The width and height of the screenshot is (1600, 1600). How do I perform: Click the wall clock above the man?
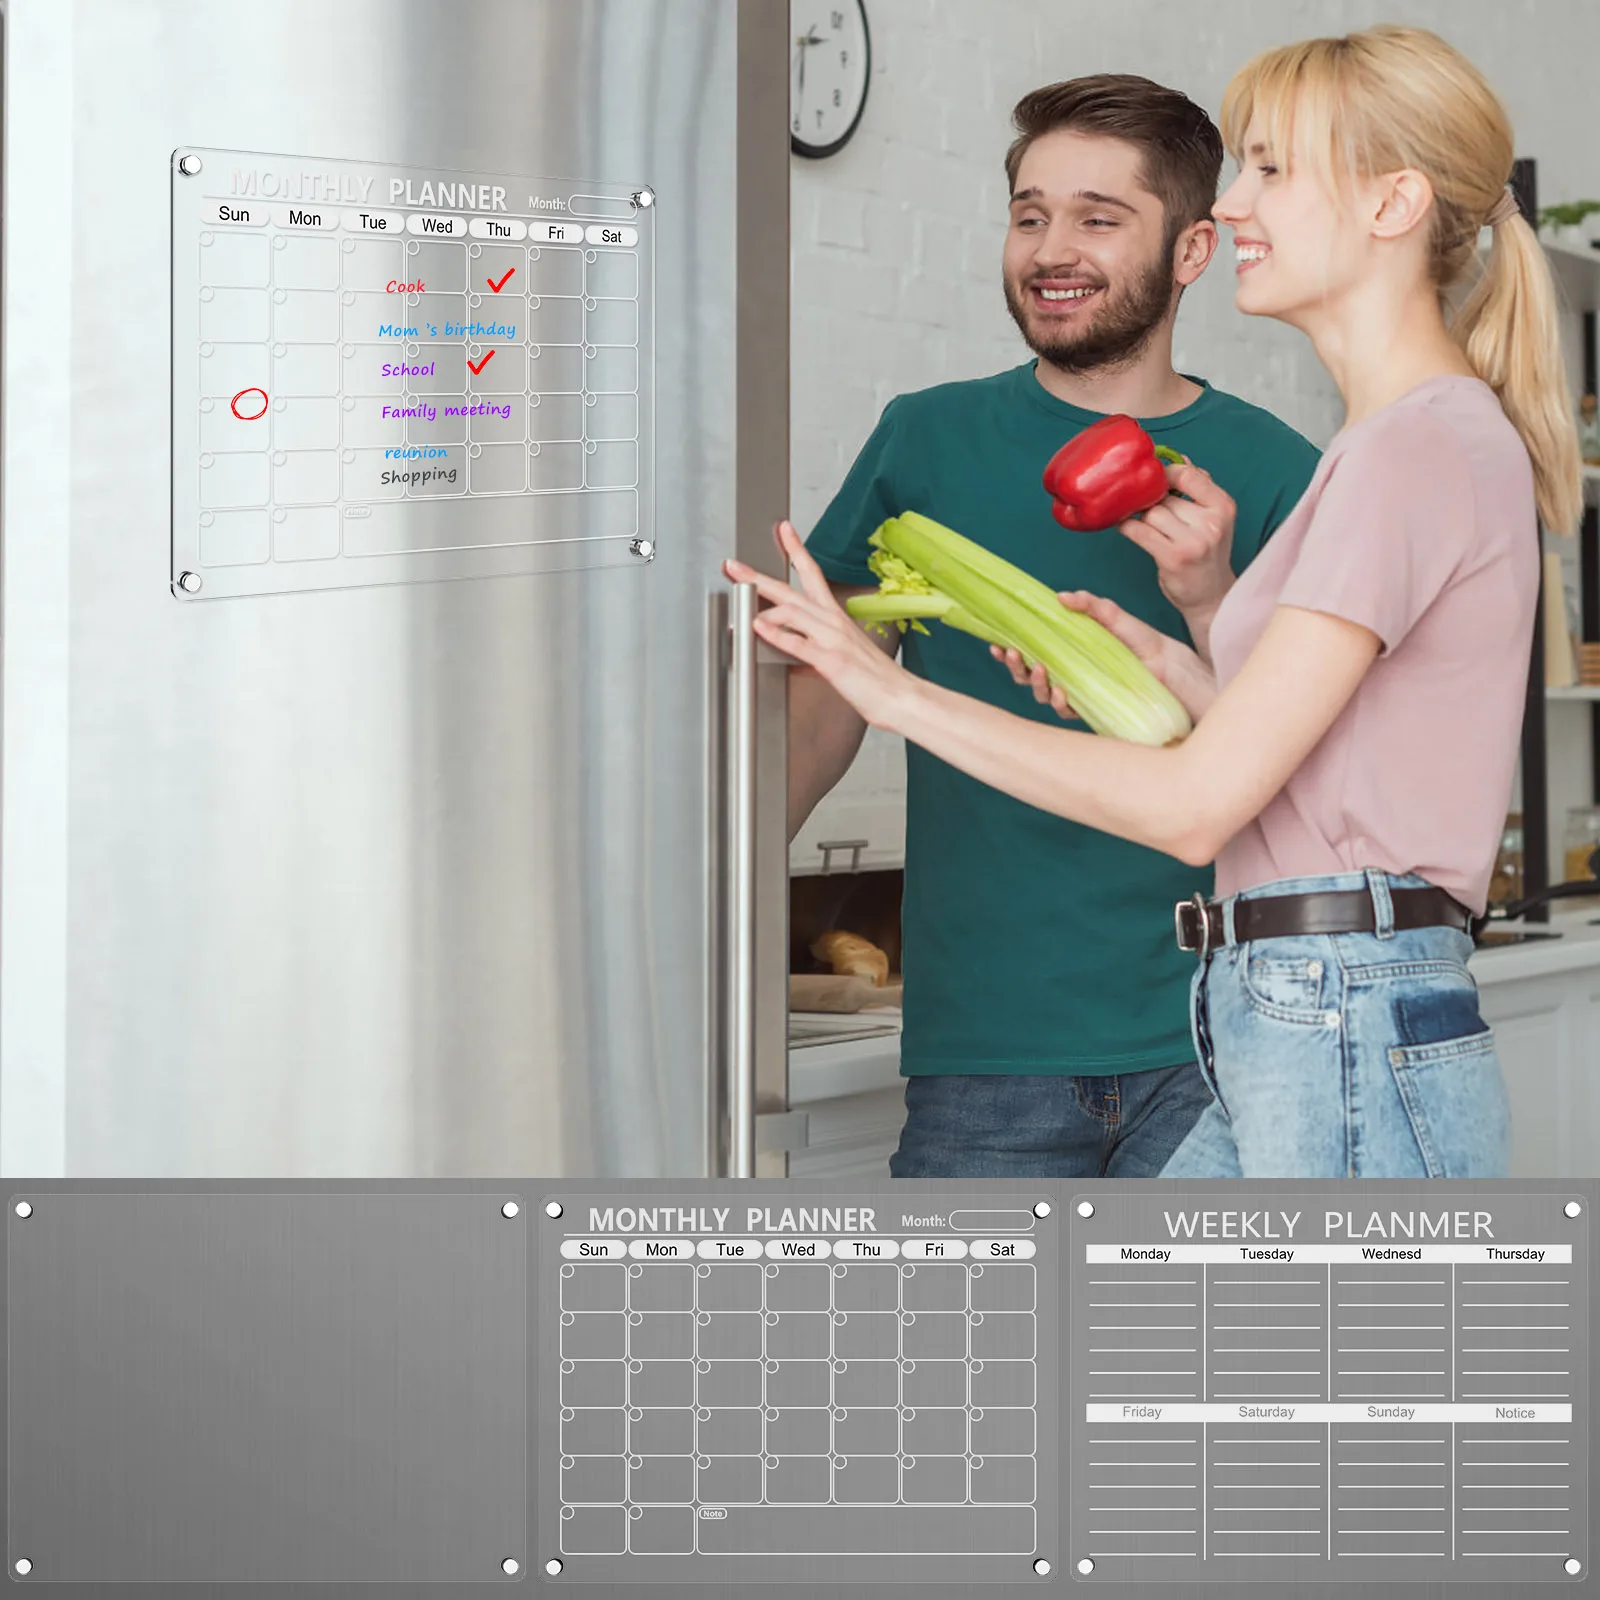[830, 78]
